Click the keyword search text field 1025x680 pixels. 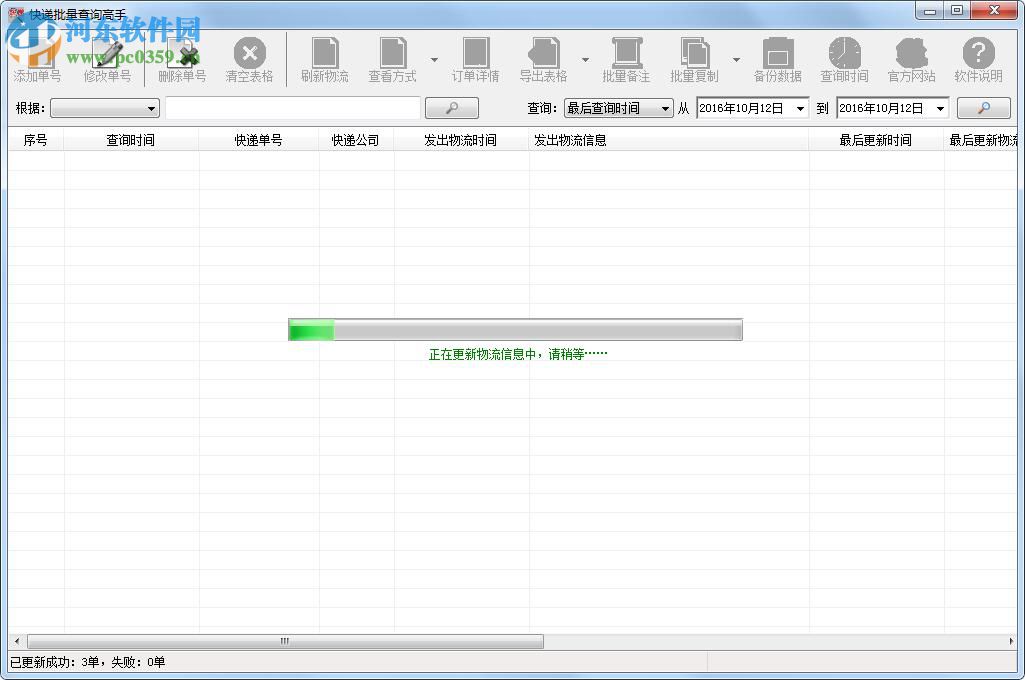[x=292, y=109]
